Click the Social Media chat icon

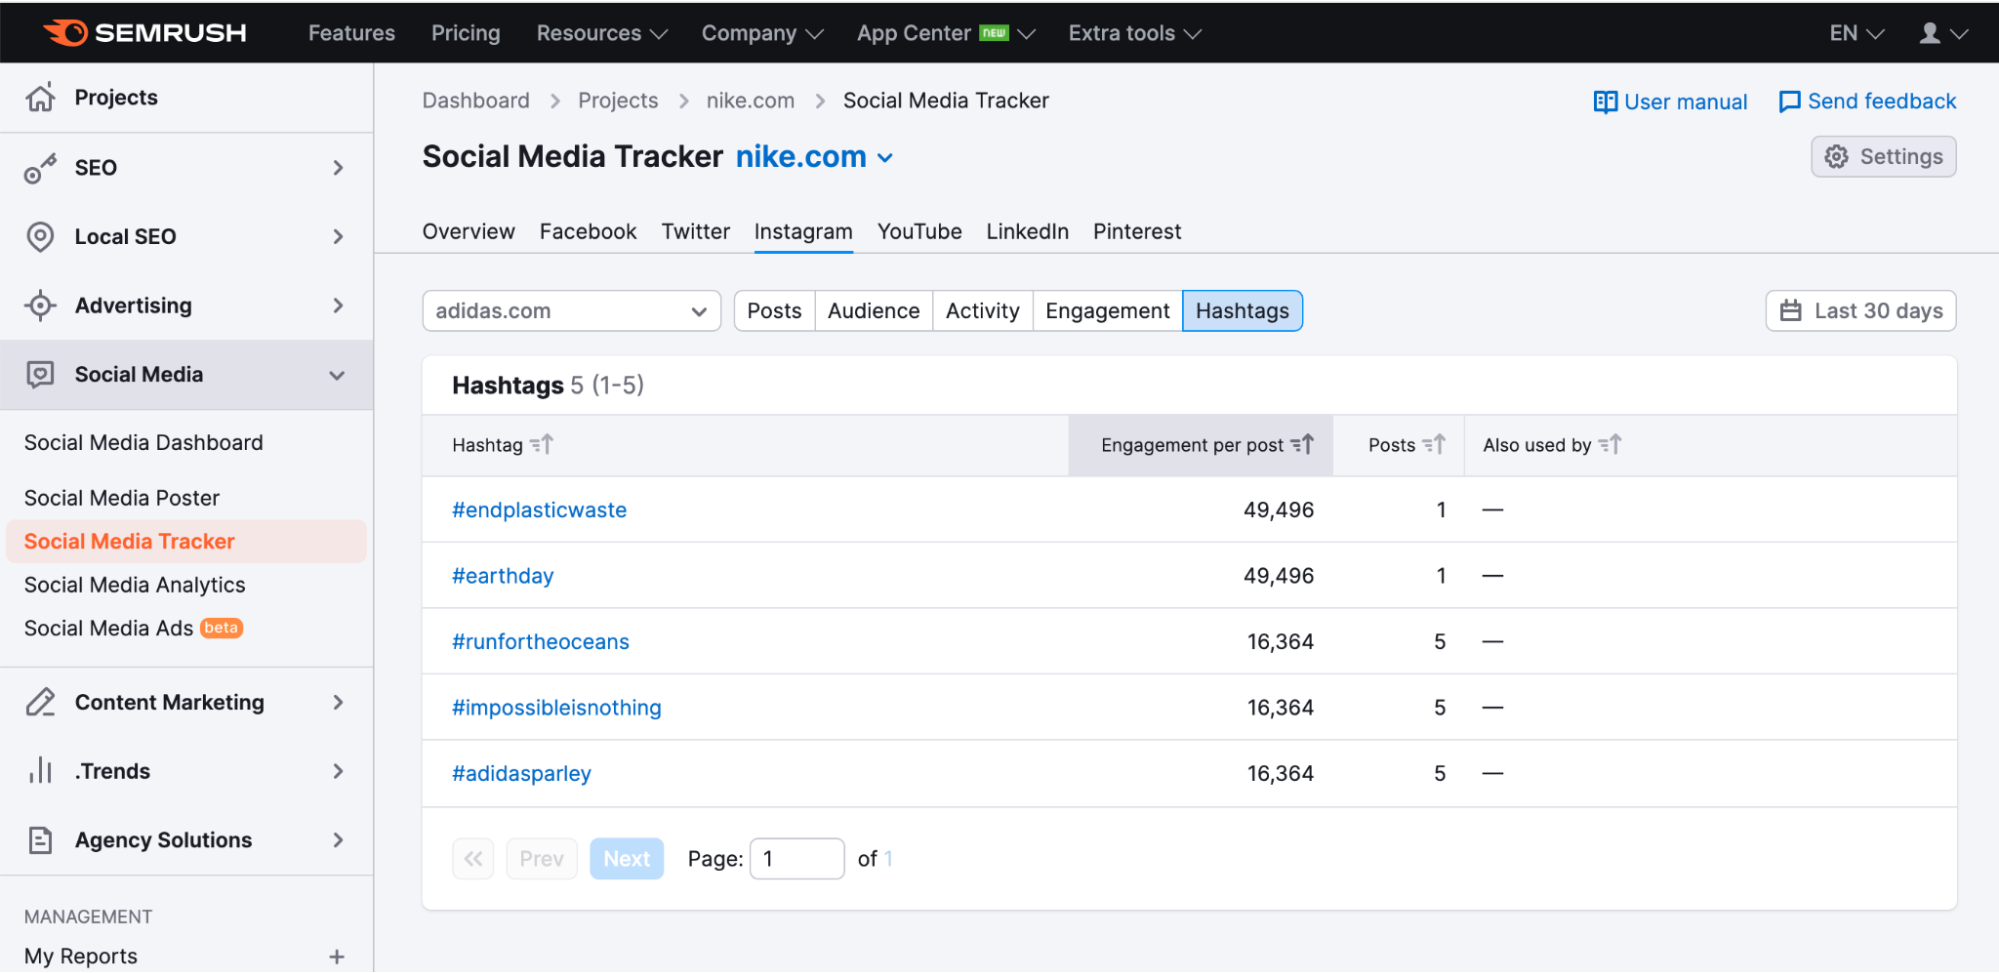click(40, 375)
